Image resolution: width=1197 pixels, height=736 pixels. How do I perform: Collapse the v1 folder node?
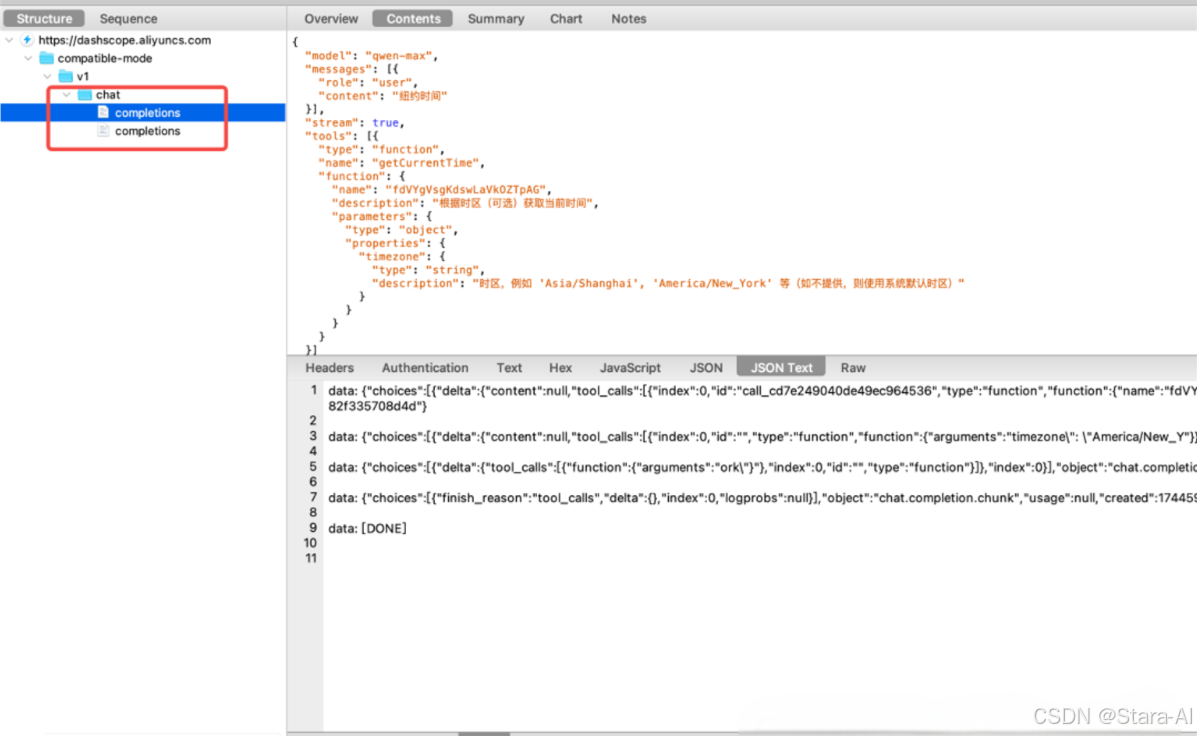(x=47, y=76)
